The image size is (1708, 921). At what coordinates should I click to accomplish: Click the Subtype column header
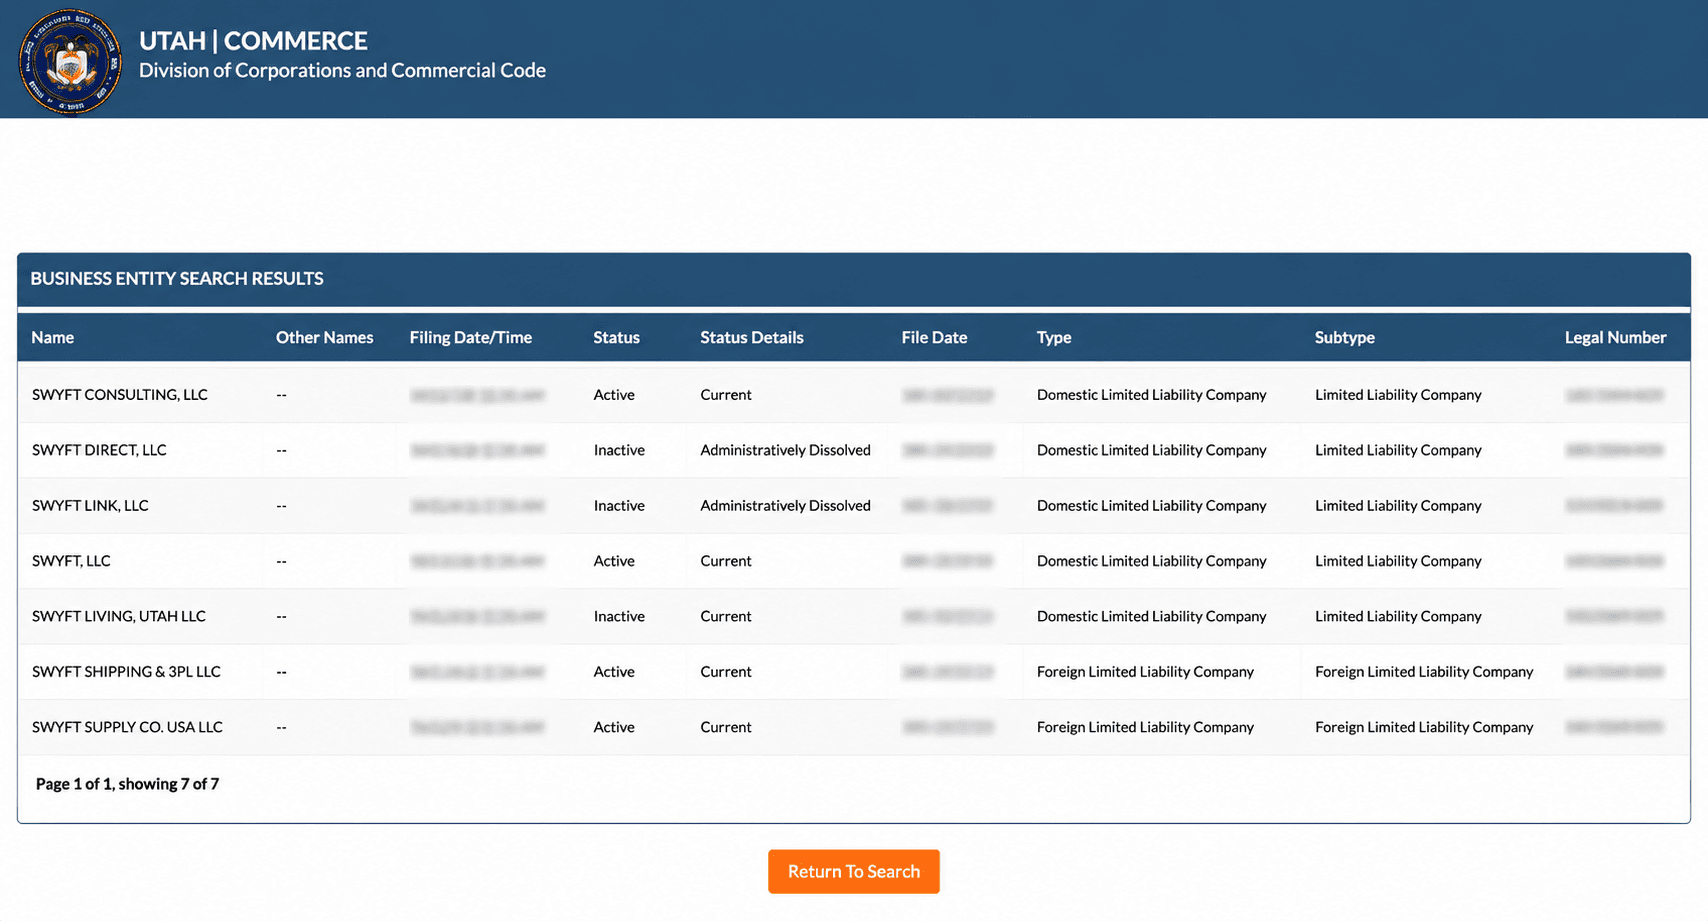[x=1344, y=338]
